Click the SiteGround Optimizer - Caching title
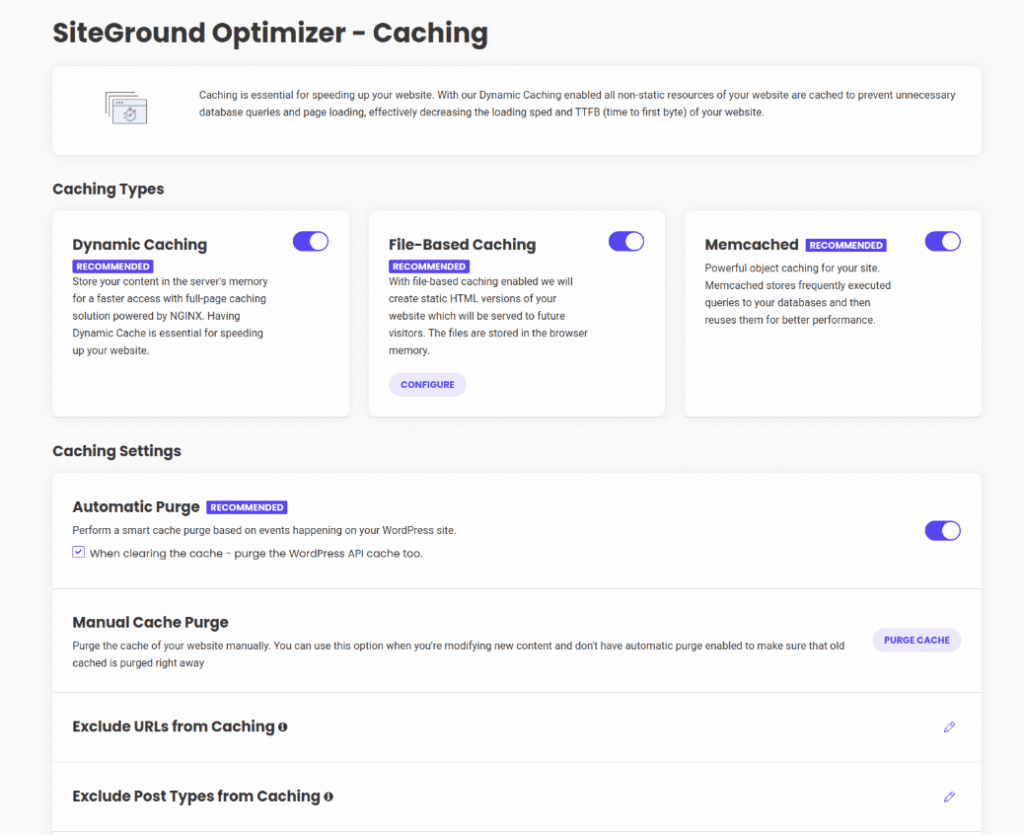Image resolution: width=1024 pixels, height=835 pixels. [270, 33]
